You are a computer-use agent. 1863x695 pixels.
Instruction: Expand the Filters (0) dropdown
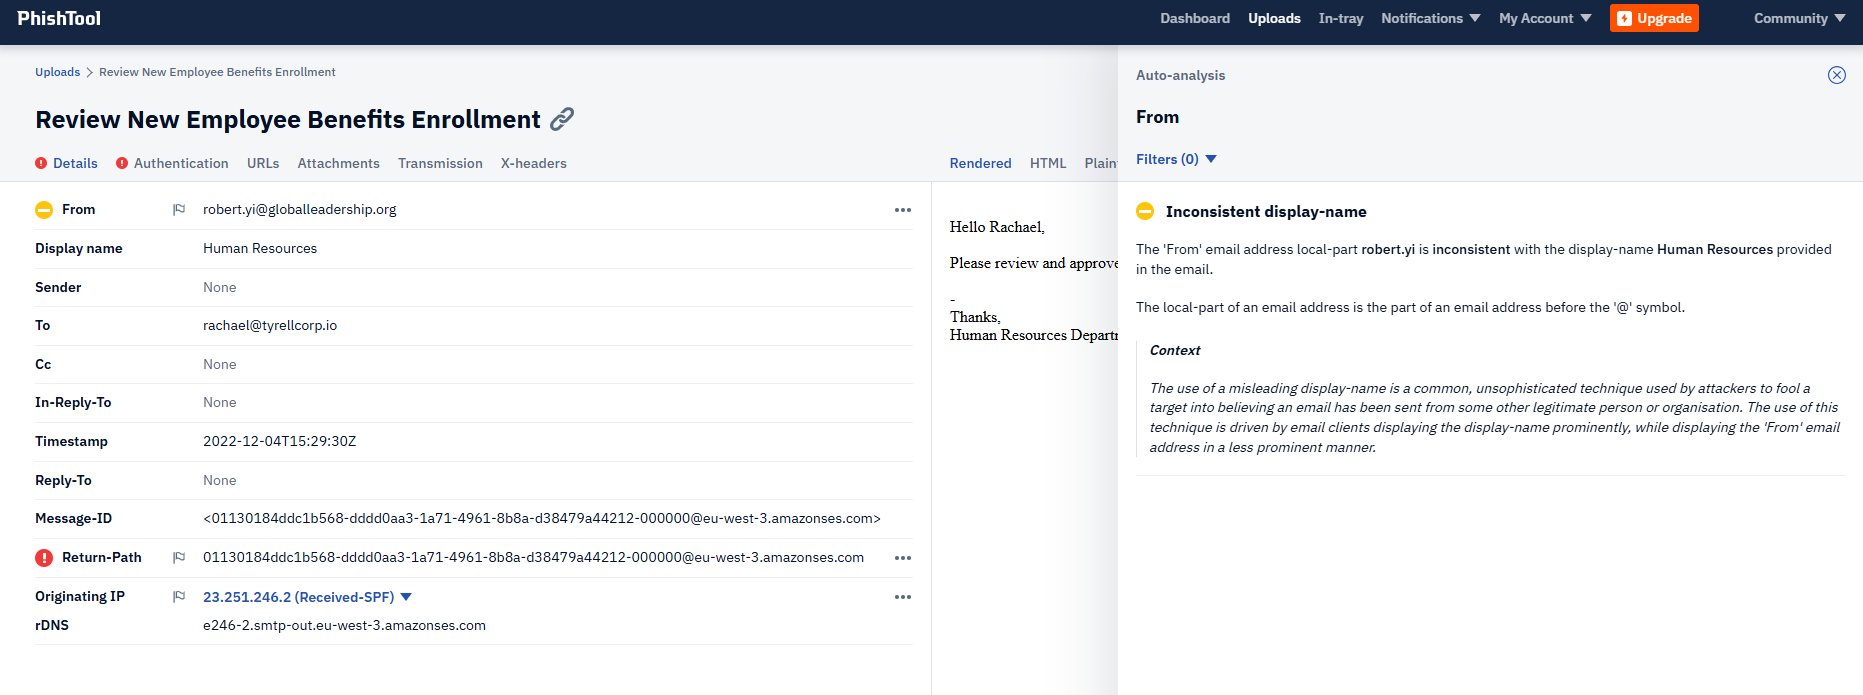pos(1176,159)
